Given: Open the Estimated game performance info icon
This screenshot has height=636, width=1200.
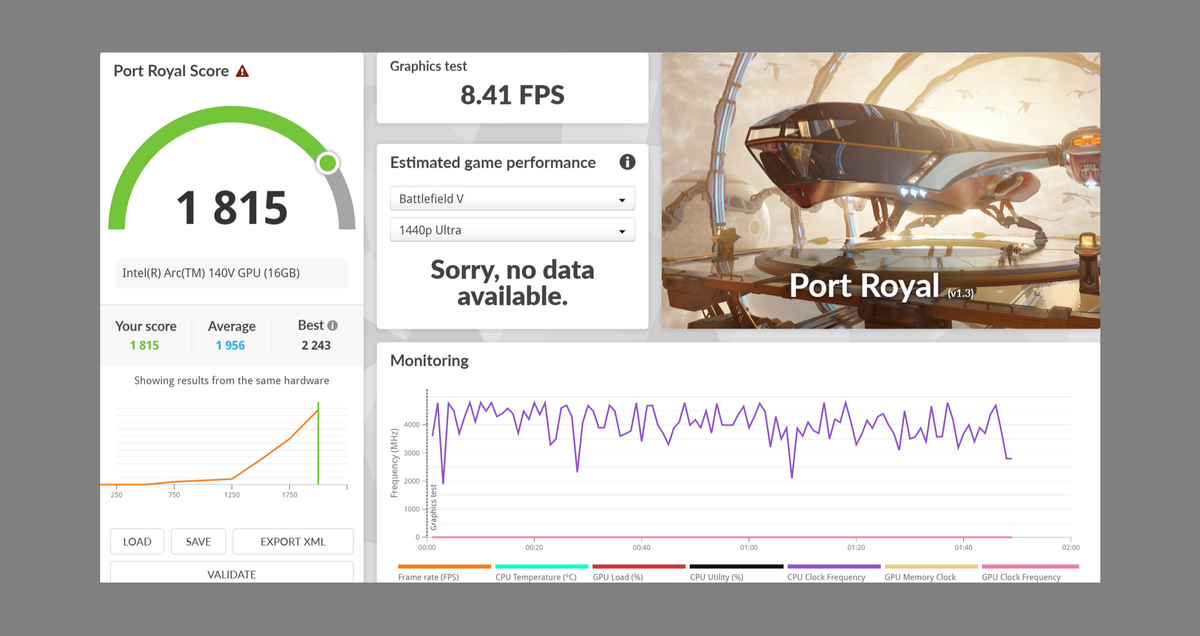Looking at the screenshot, I should pyautogui.click(x=627, y=162).
